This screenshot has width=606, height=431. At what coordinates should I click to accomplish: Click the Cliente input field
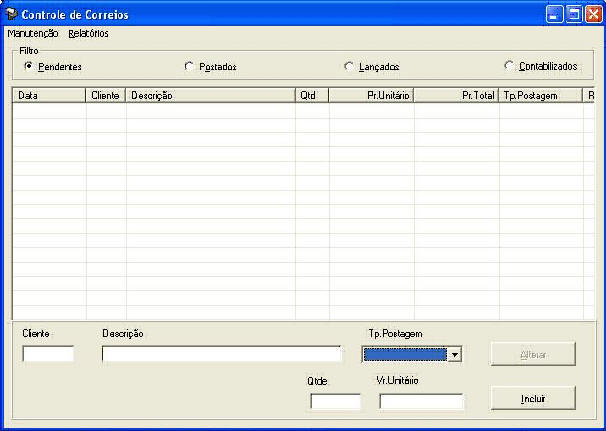(48, 353)
